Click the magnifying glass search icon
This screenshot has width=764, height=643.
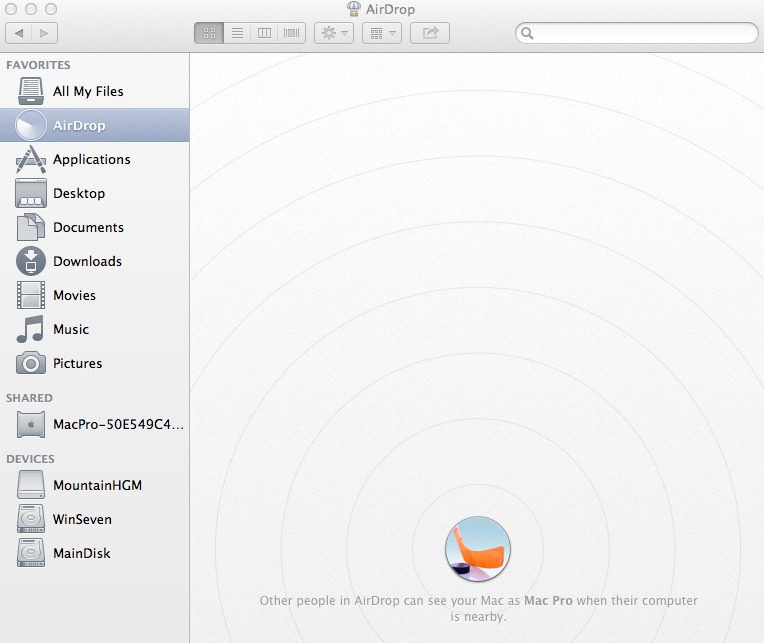[x=527, y=33]
